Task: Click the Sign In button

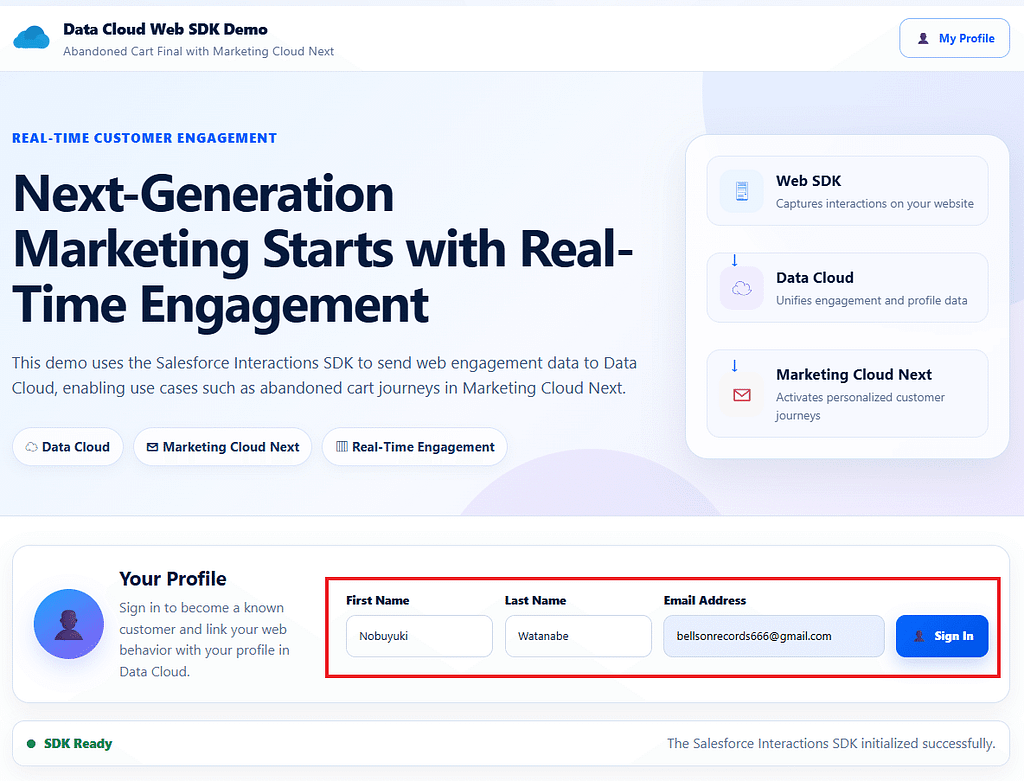Action: pos(942,636)
